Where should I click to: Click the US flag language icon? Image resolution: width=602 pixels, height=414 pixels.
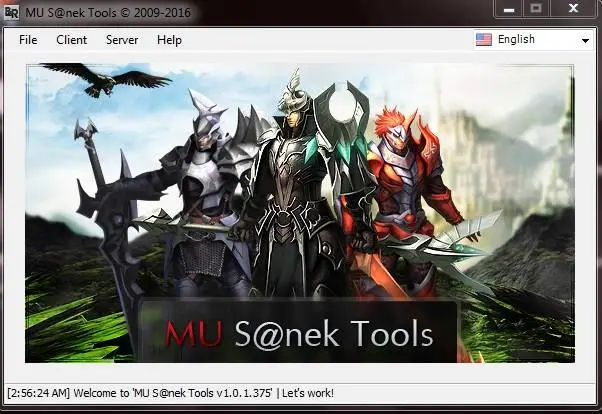coord(484,40)
